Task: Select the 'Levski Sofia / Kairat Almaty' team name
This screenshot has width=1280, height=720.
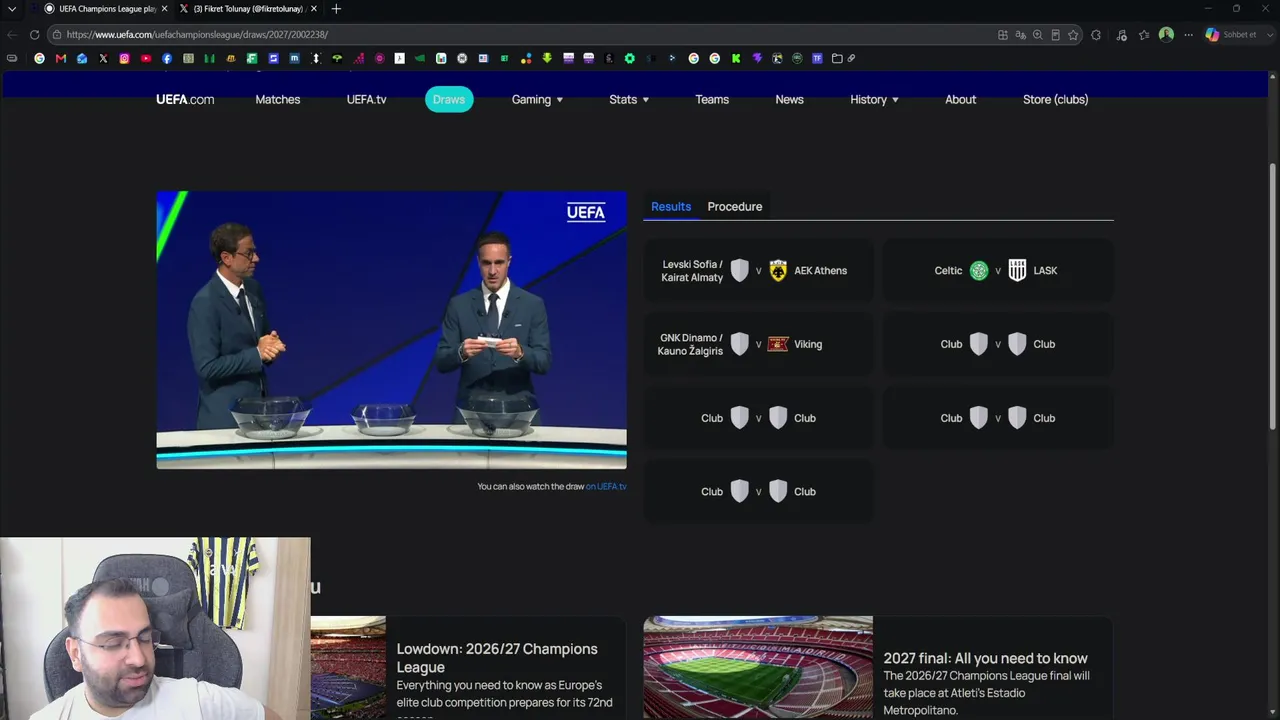Action: [692, 271]
